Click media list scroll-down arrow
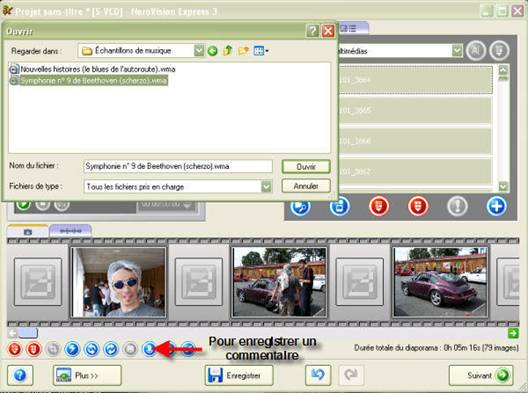528x393 pixels. point(503,186)
